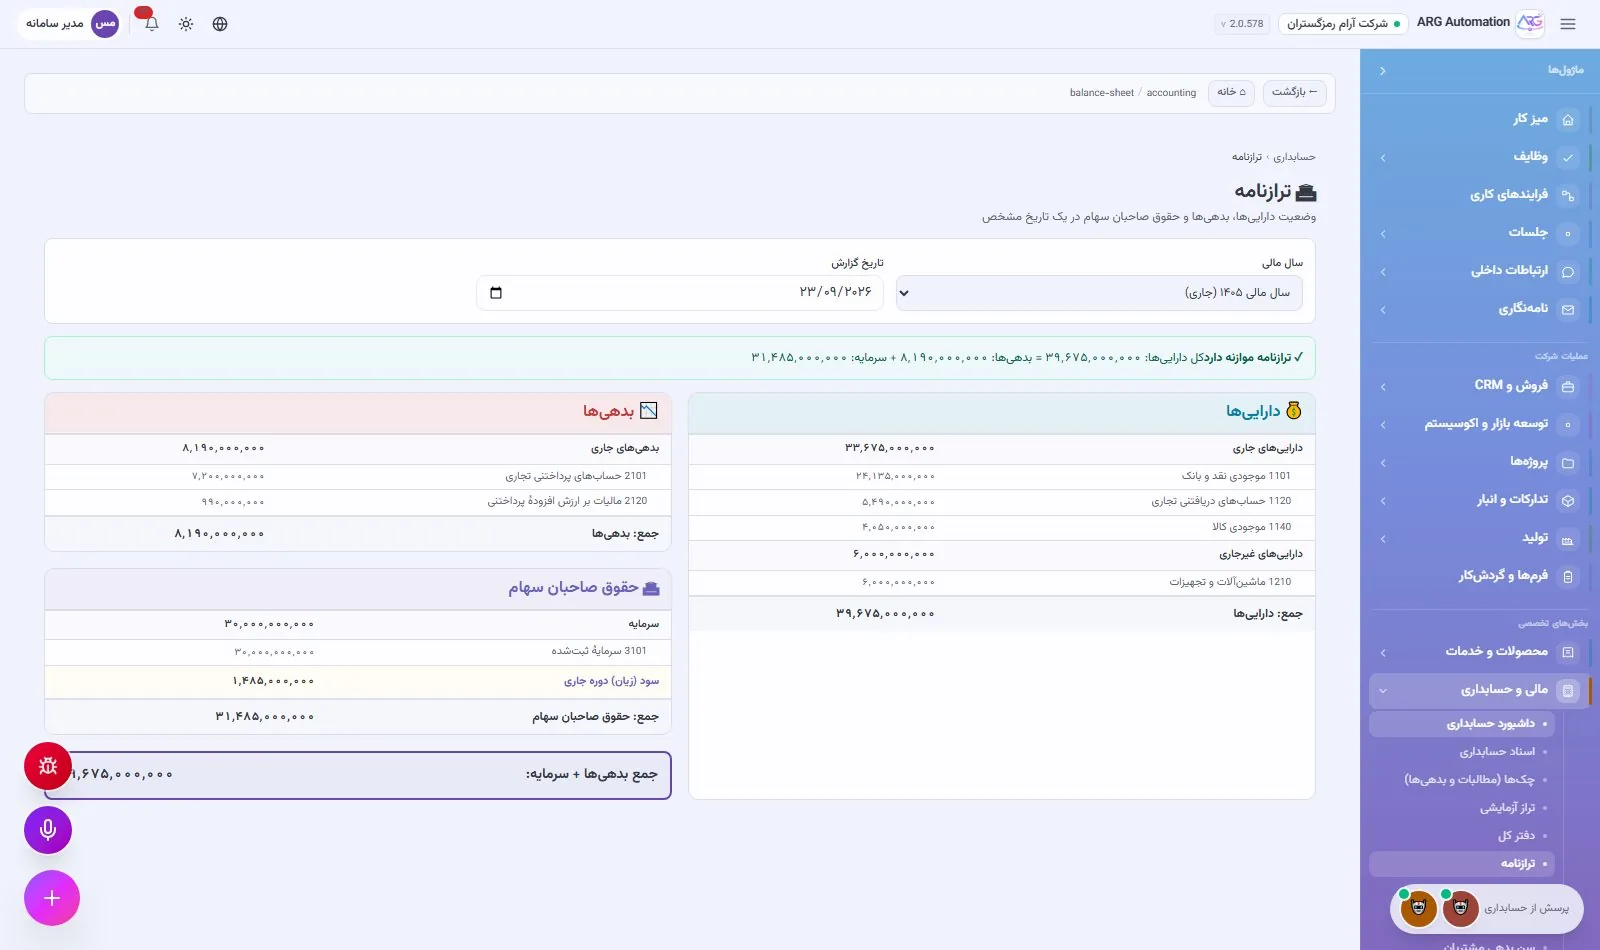Click row 2101 حساب‌های پرداختنی تجاری
Image resolution: width=1600 pixels, height=950 pixels.
coord(358,476)
